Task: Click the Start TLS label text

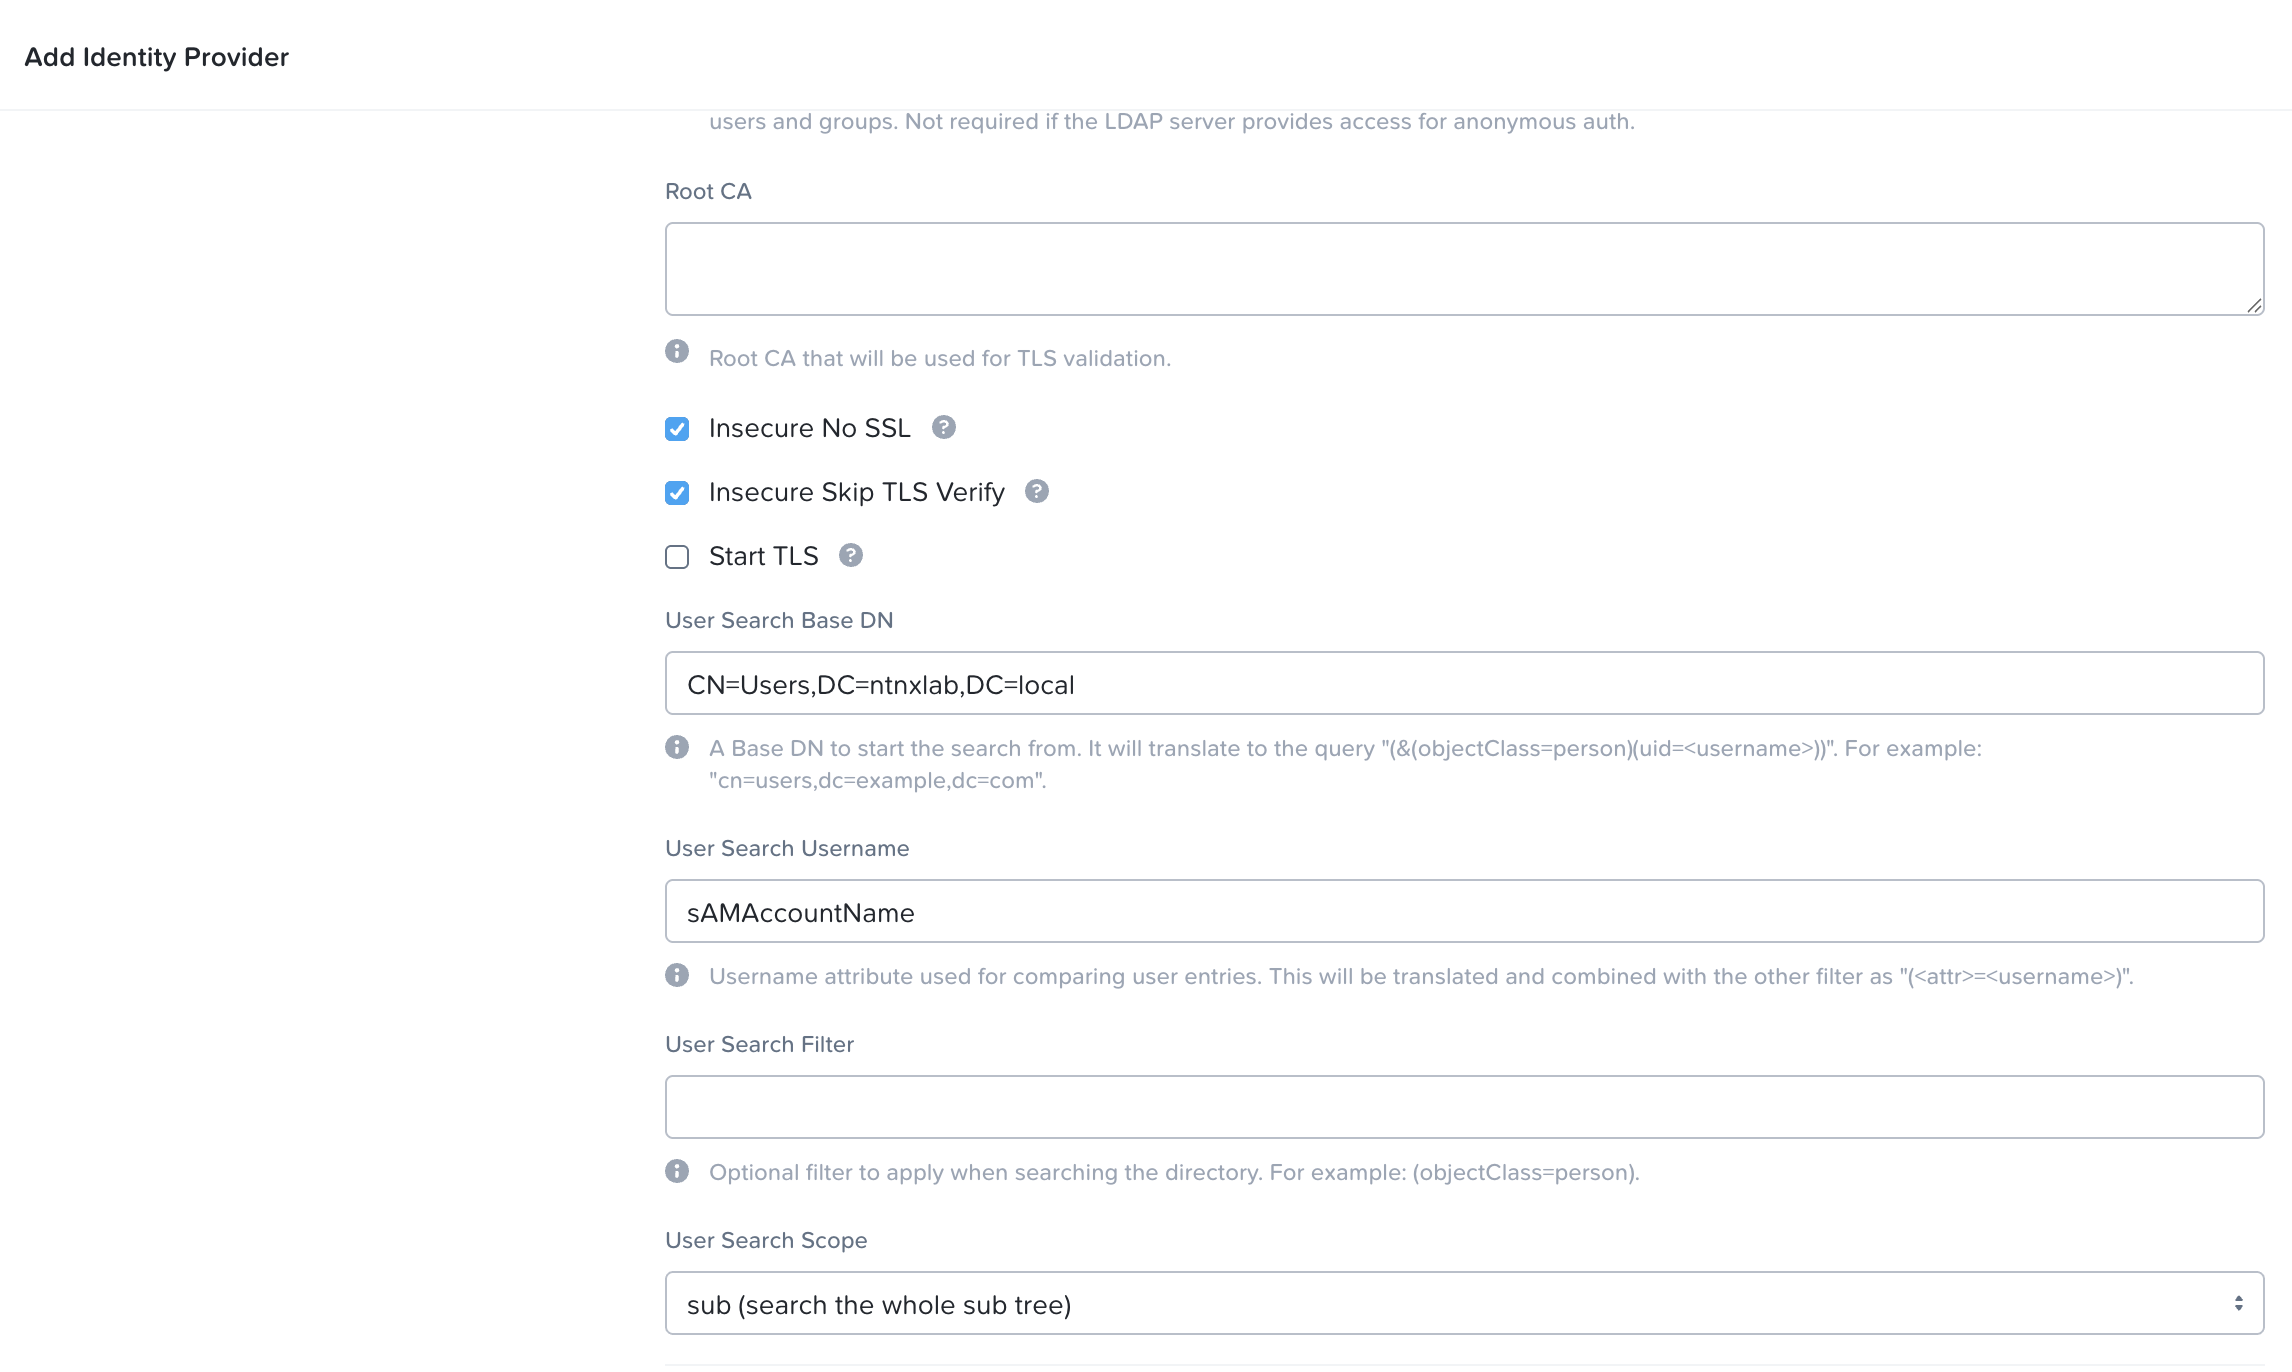Action: [x=763, y=556]
